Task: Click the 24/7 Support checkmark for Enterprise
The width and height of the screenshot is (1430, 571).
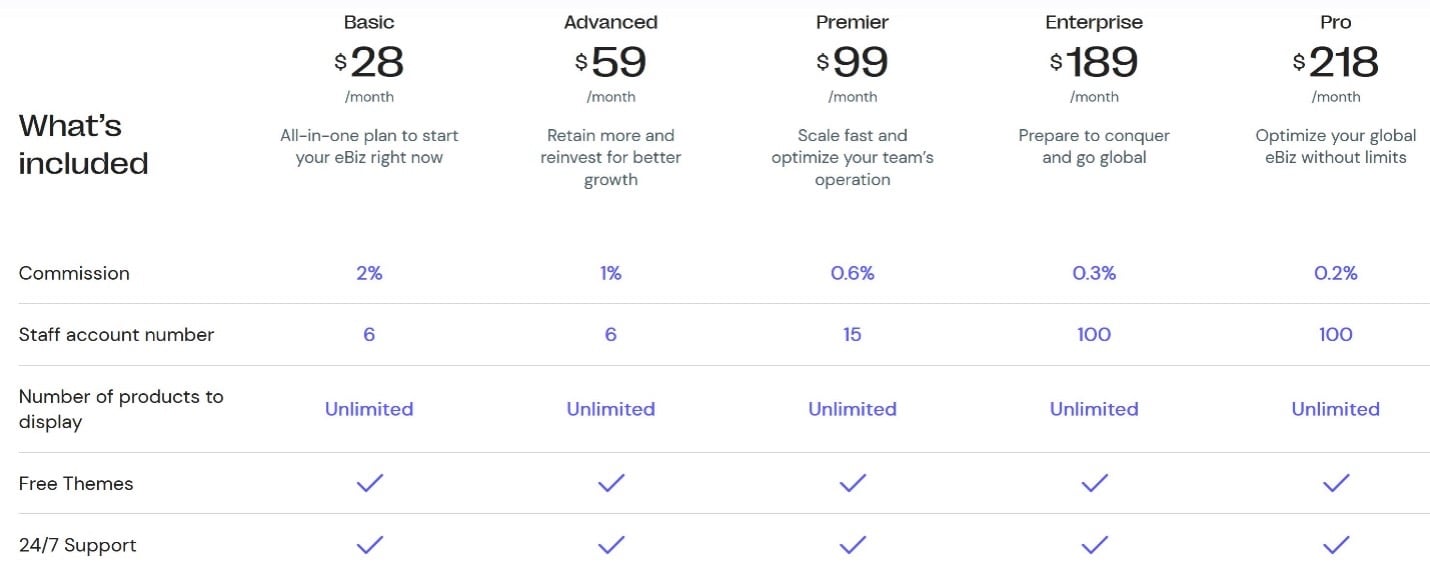Action: pos(1094,545)
